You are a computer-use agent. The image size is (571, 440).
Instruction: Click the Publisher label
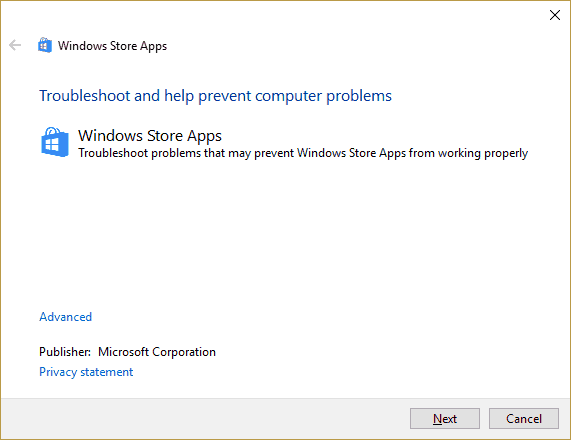[65, 352]
